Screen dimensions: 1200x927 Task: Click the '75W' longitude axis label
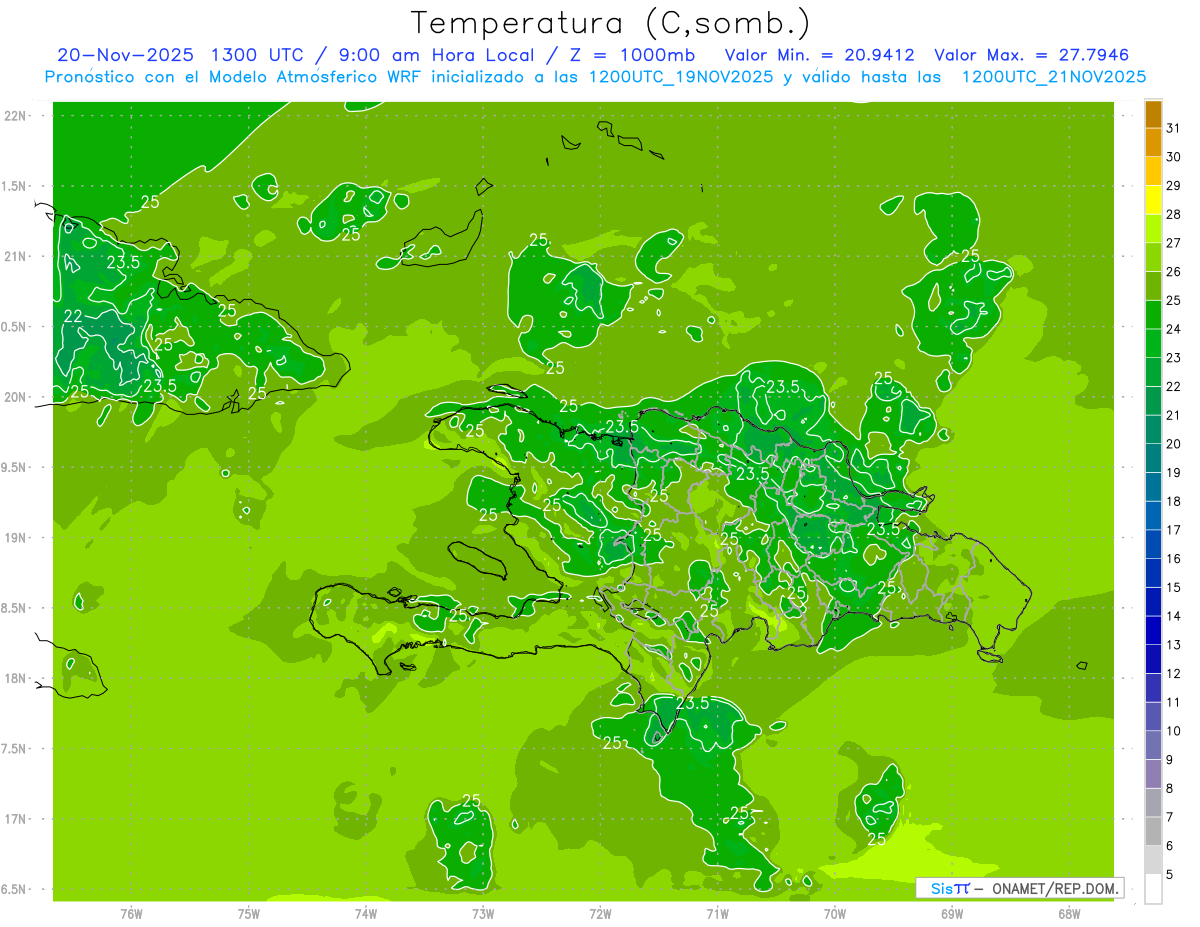click(248, 913)
